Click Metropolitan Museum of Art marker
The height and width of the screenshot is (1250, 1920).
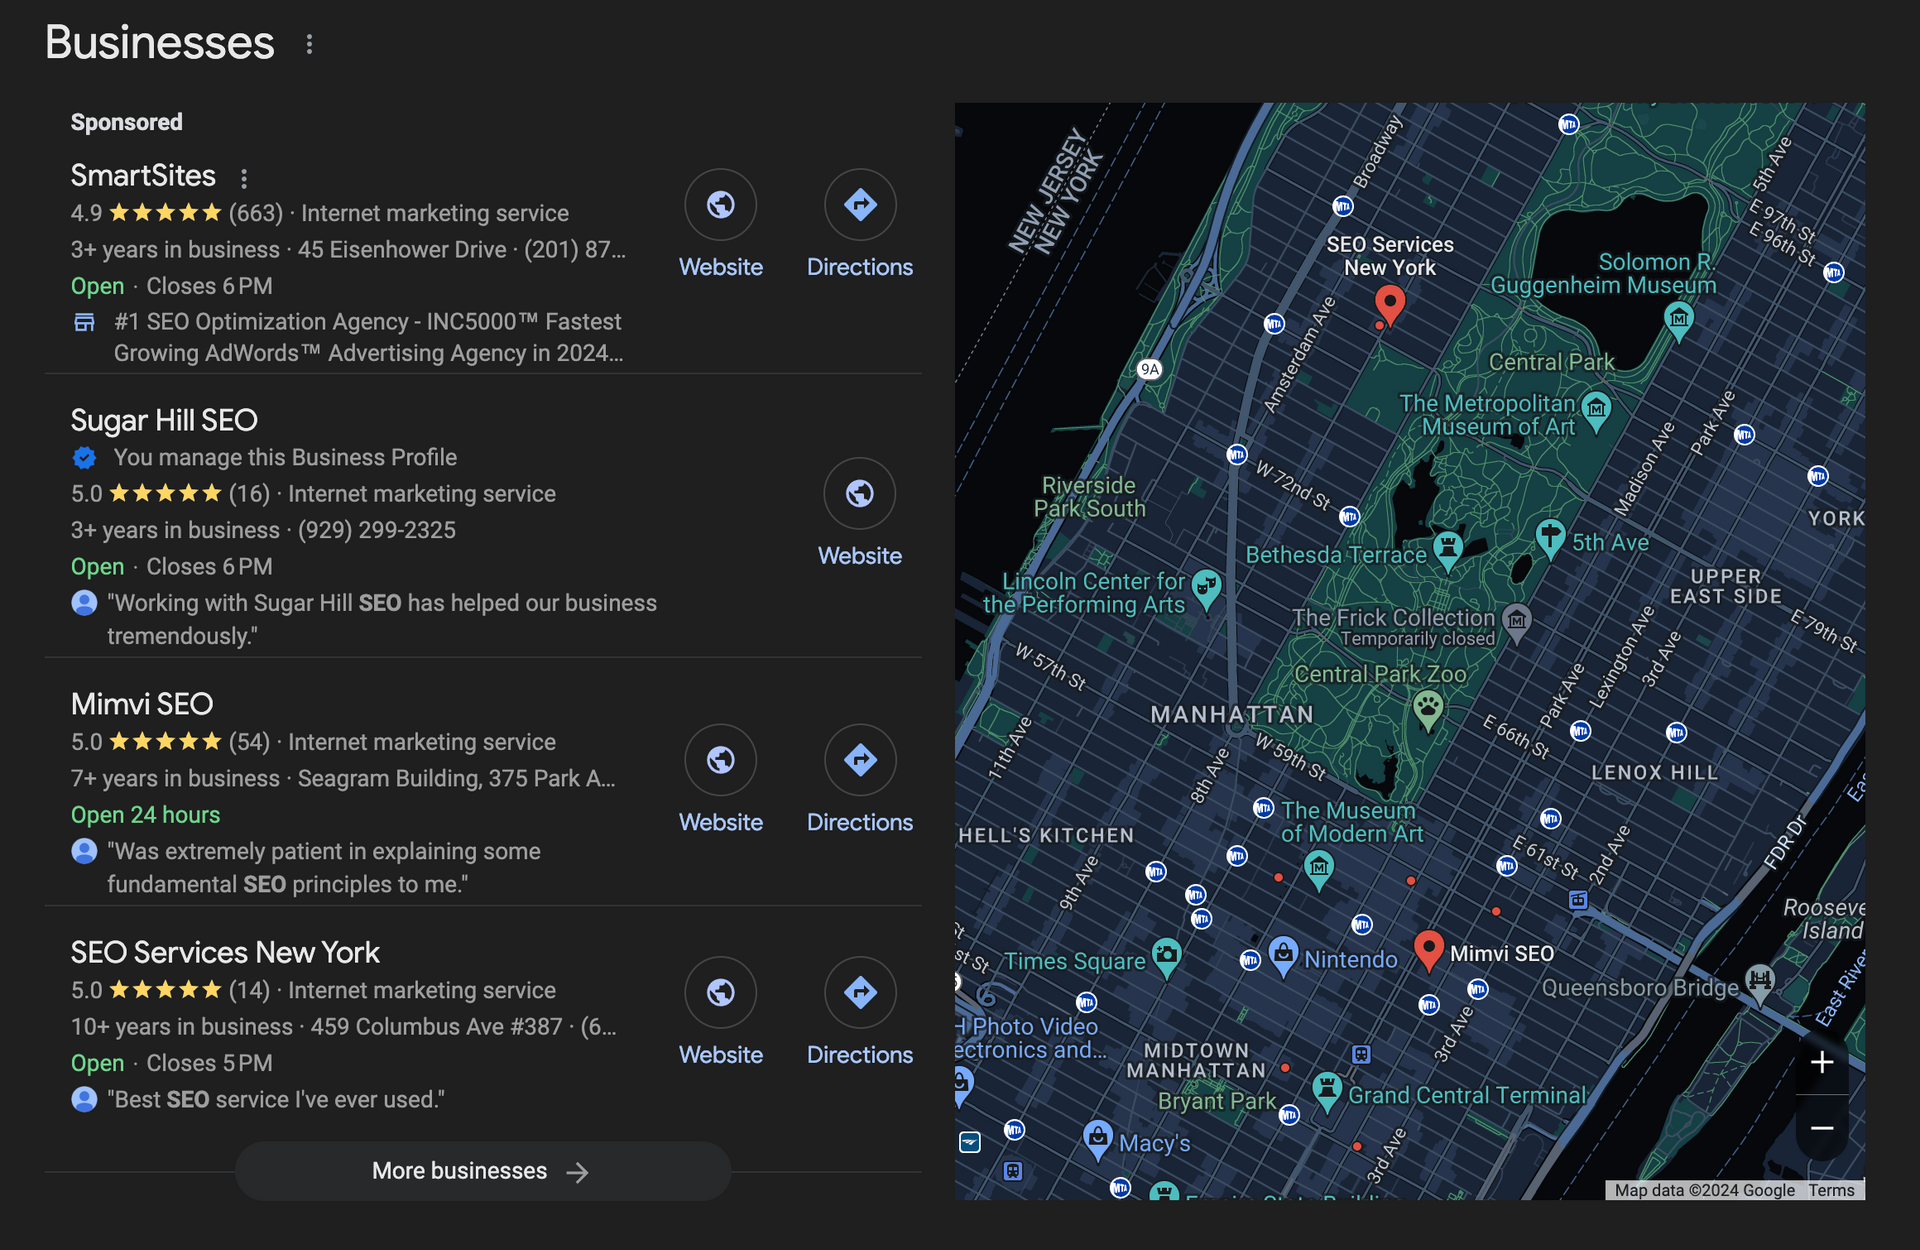pos(1597,408)
